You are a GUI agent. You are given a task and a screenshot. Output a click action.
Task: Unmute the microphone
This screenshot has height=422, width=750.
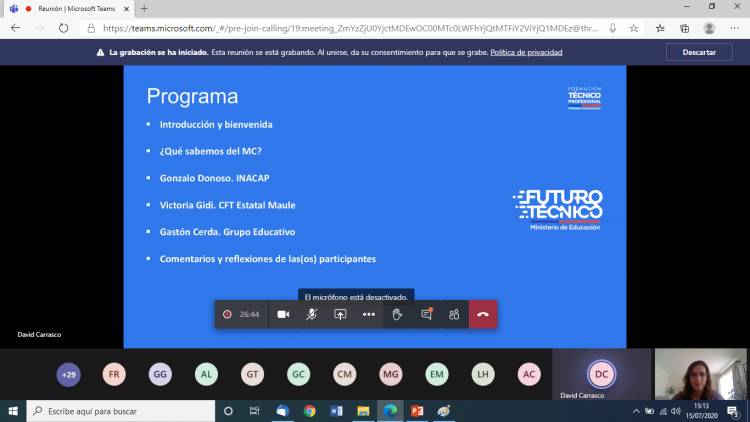click(312, 314)
